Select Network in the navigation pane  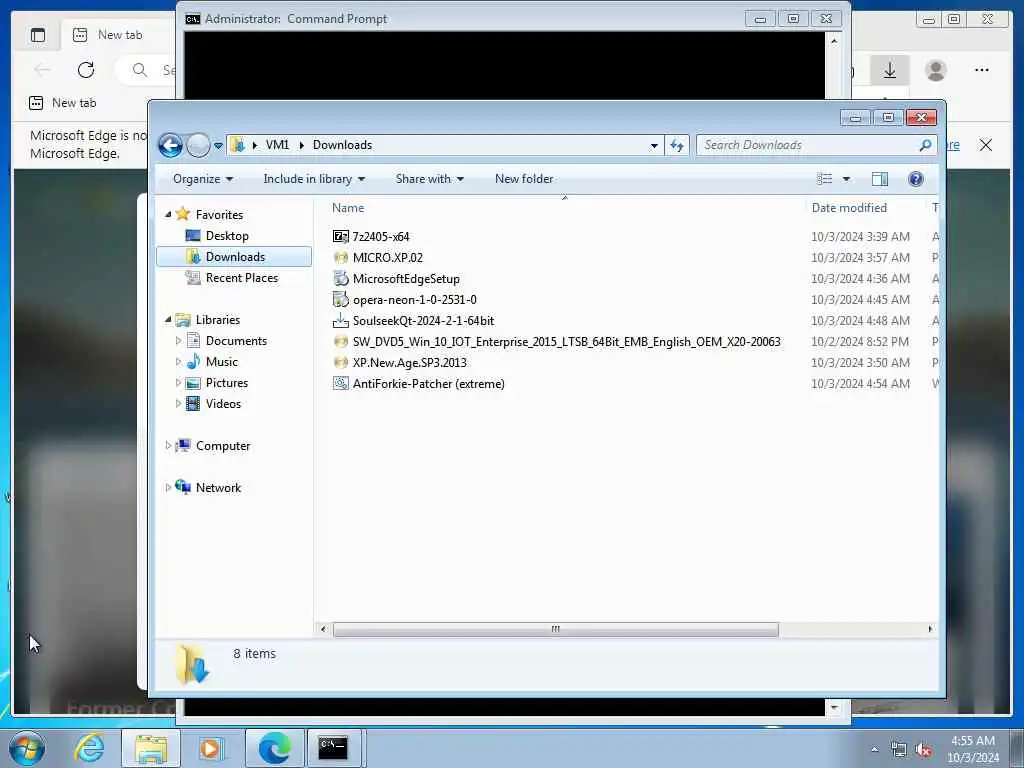point(218,488)
